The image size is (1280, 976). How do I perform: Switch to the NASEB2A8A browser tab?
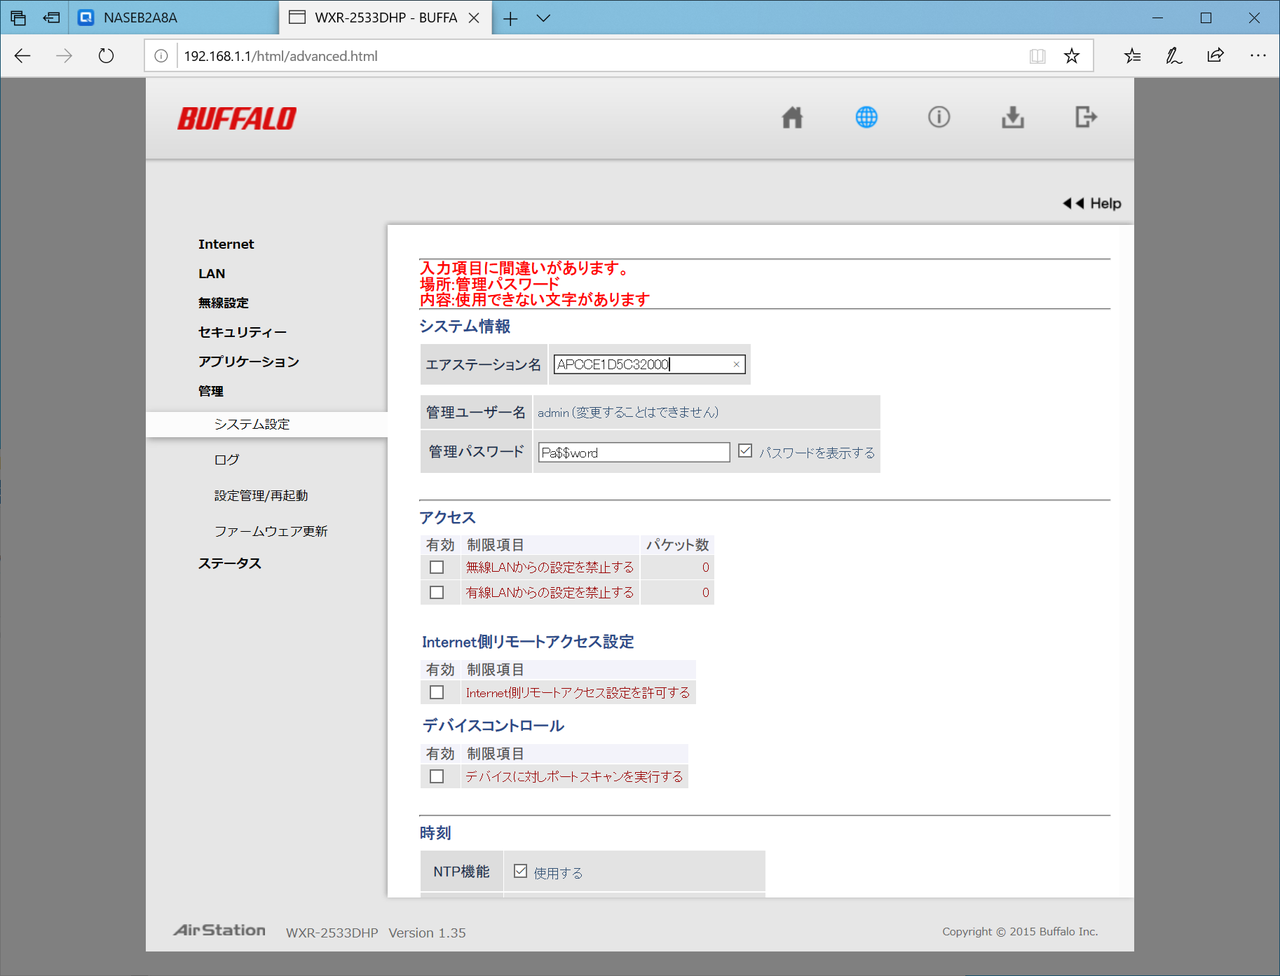pos(174,18)
